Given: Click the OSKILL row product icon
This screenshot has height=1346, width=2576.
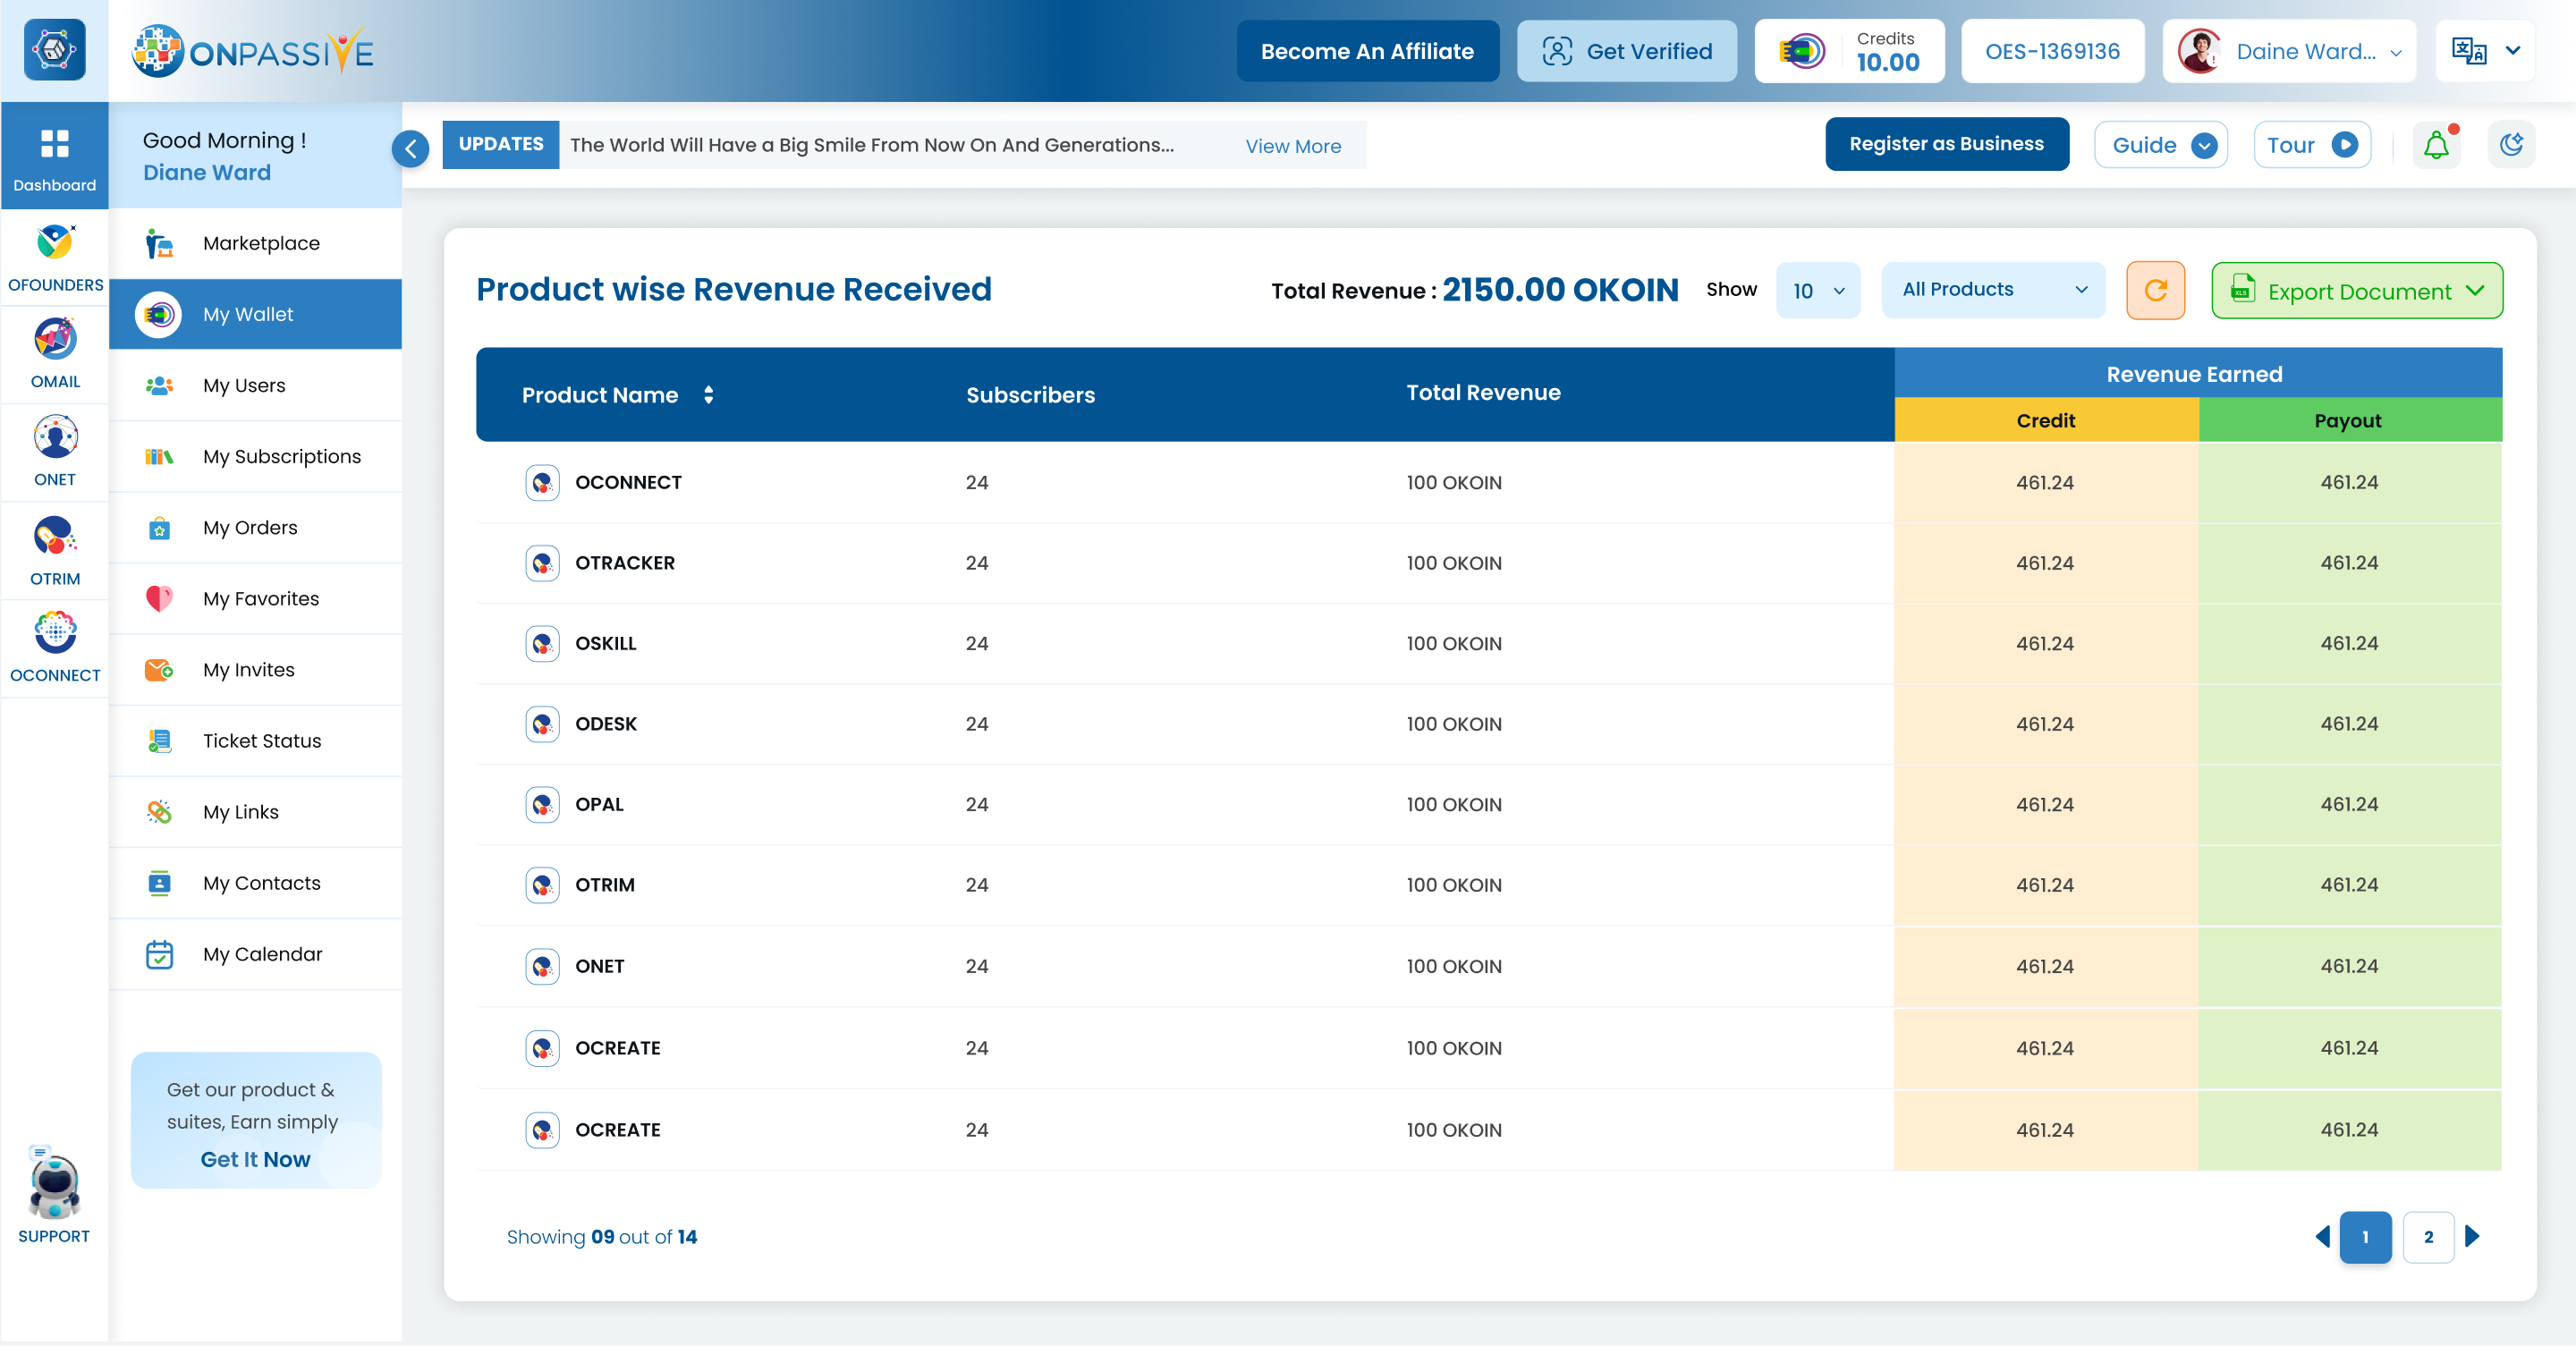Looking at the screenshot, I should [542, 644].
